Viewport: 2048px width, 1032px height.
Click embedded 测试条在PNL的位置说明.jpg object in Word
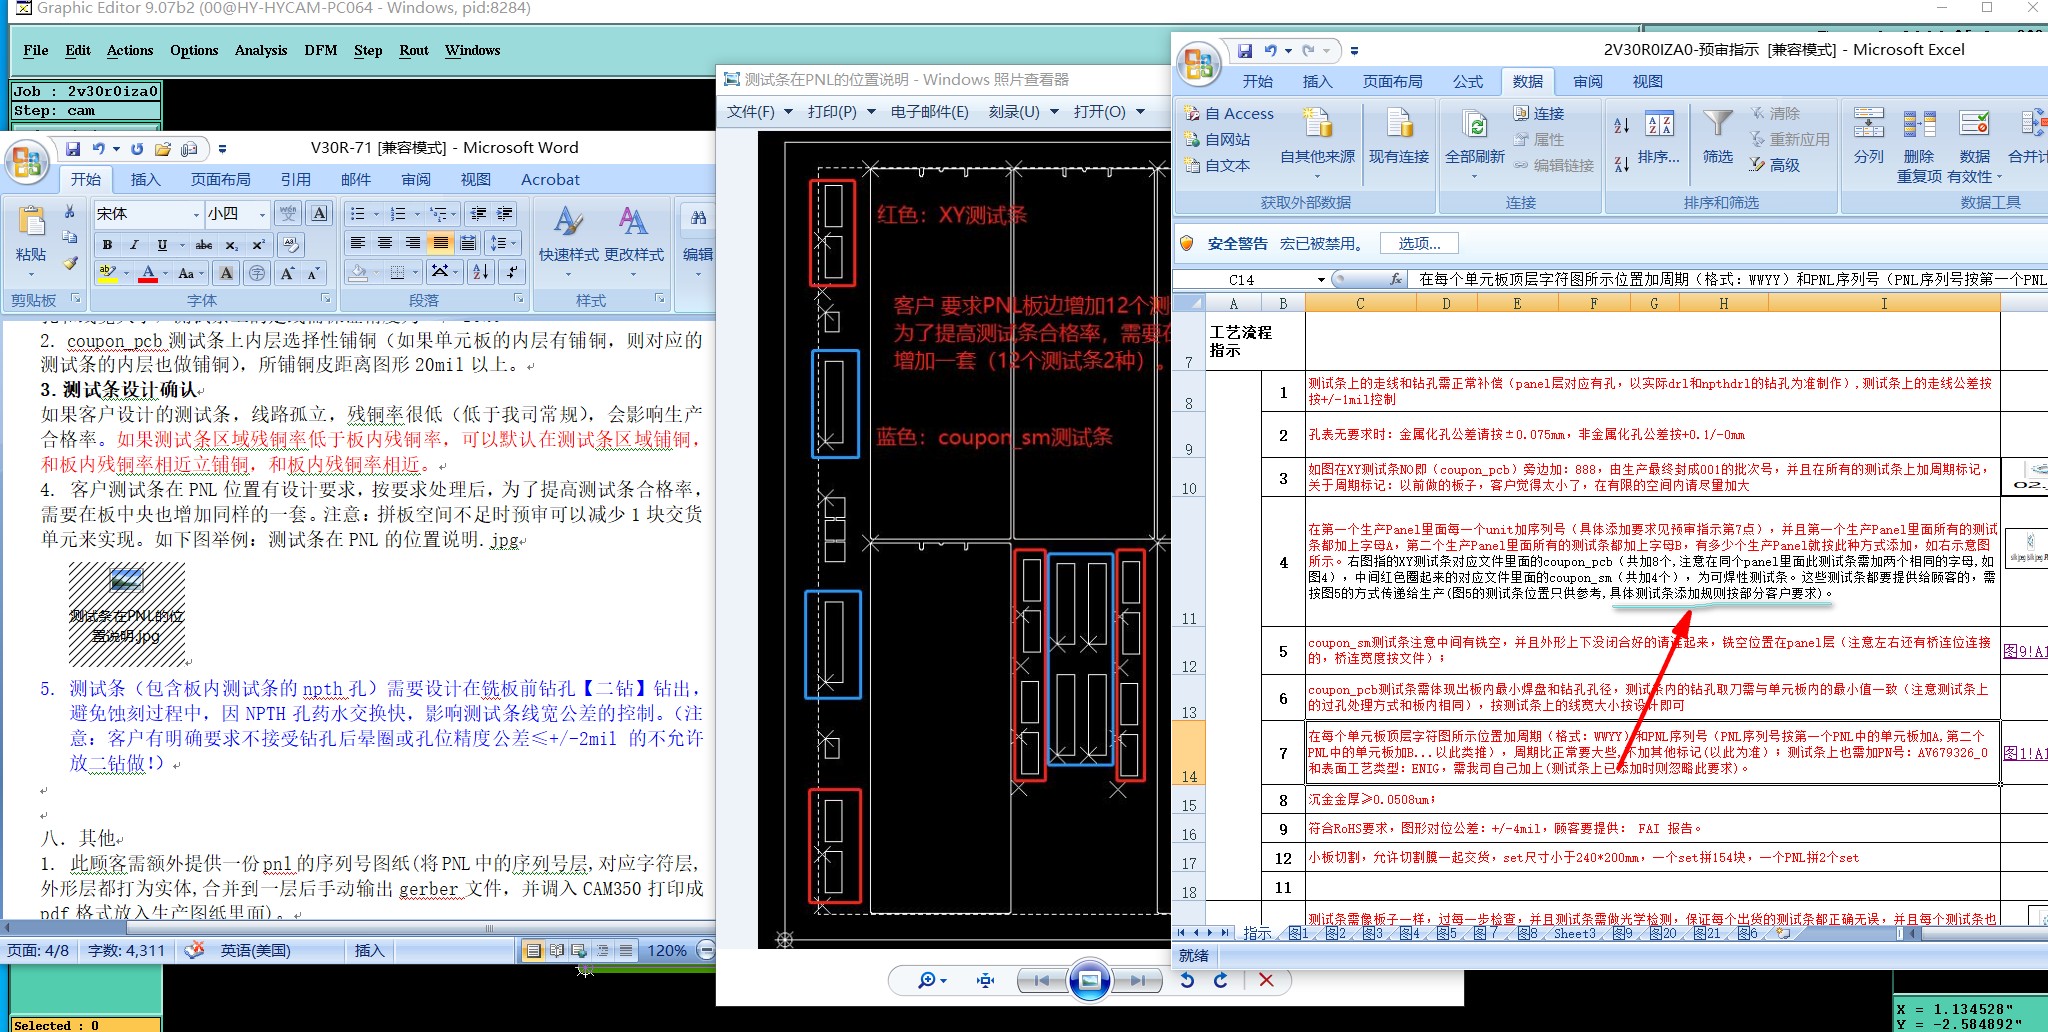pos(126,613)
